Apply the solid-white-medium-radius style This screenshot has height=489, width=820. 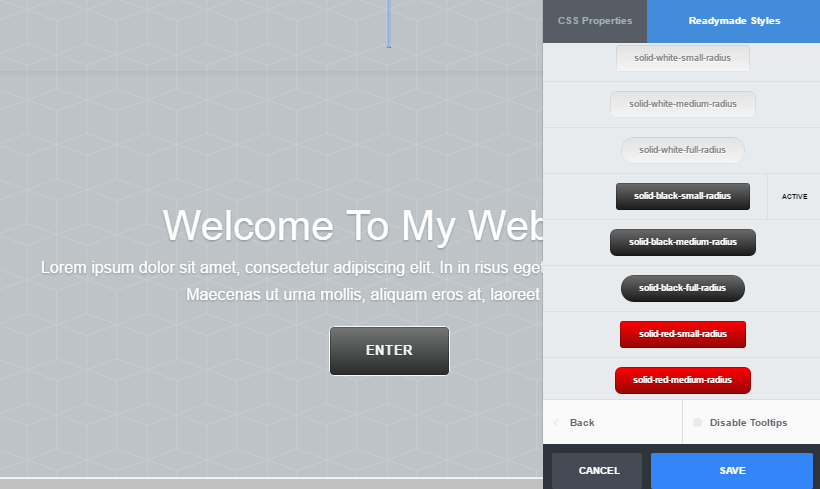(682, 104)
